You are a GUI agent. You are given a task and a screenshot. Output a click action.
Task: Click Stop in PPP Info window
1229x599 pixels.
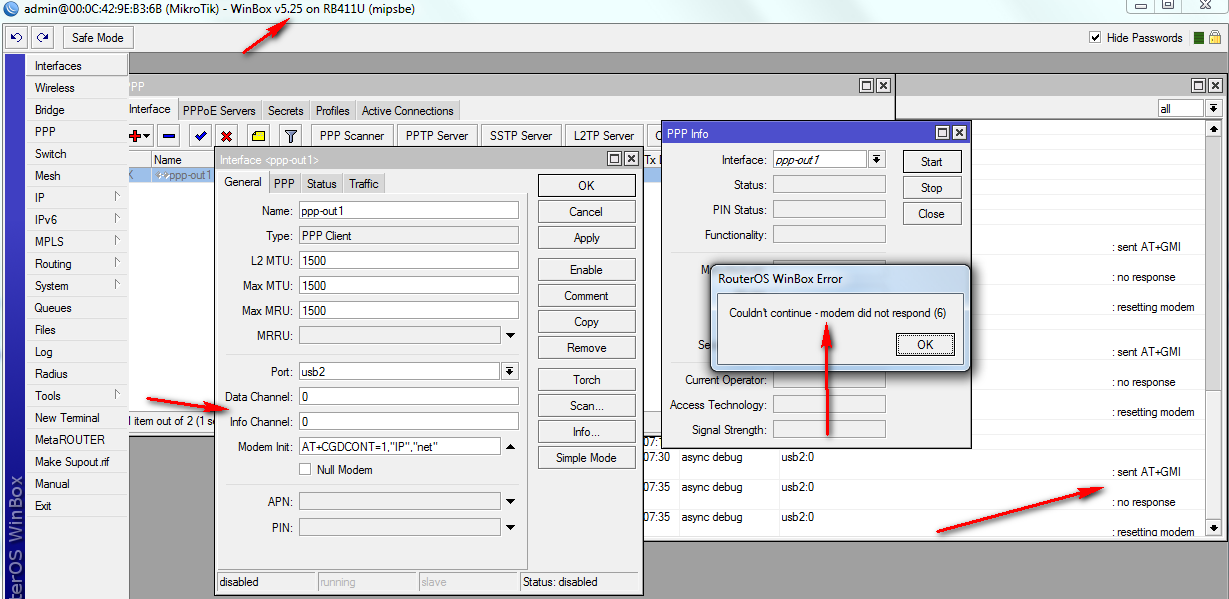tap(932, 188)
